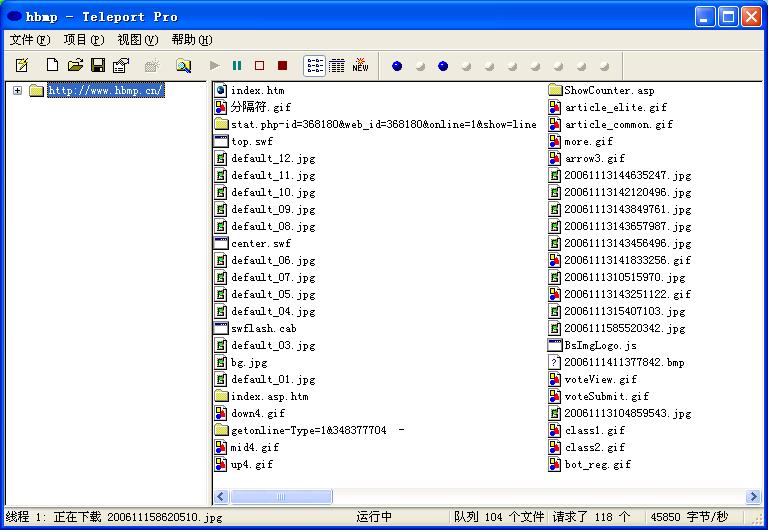Open the 视图(V) menu
The width and height of the screenshot is (768, 530).
pos(137,40)
